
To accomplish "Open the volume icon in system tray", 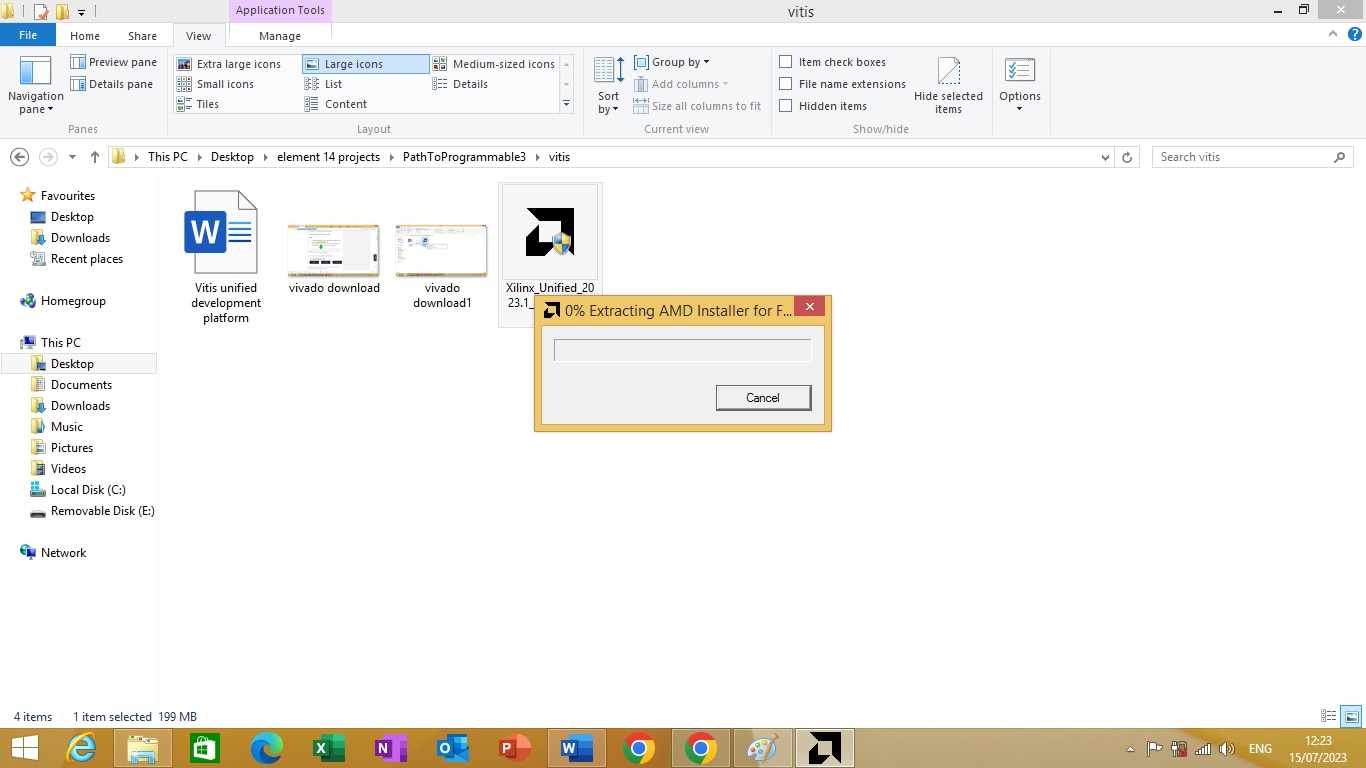I will tap(1227, 749).
